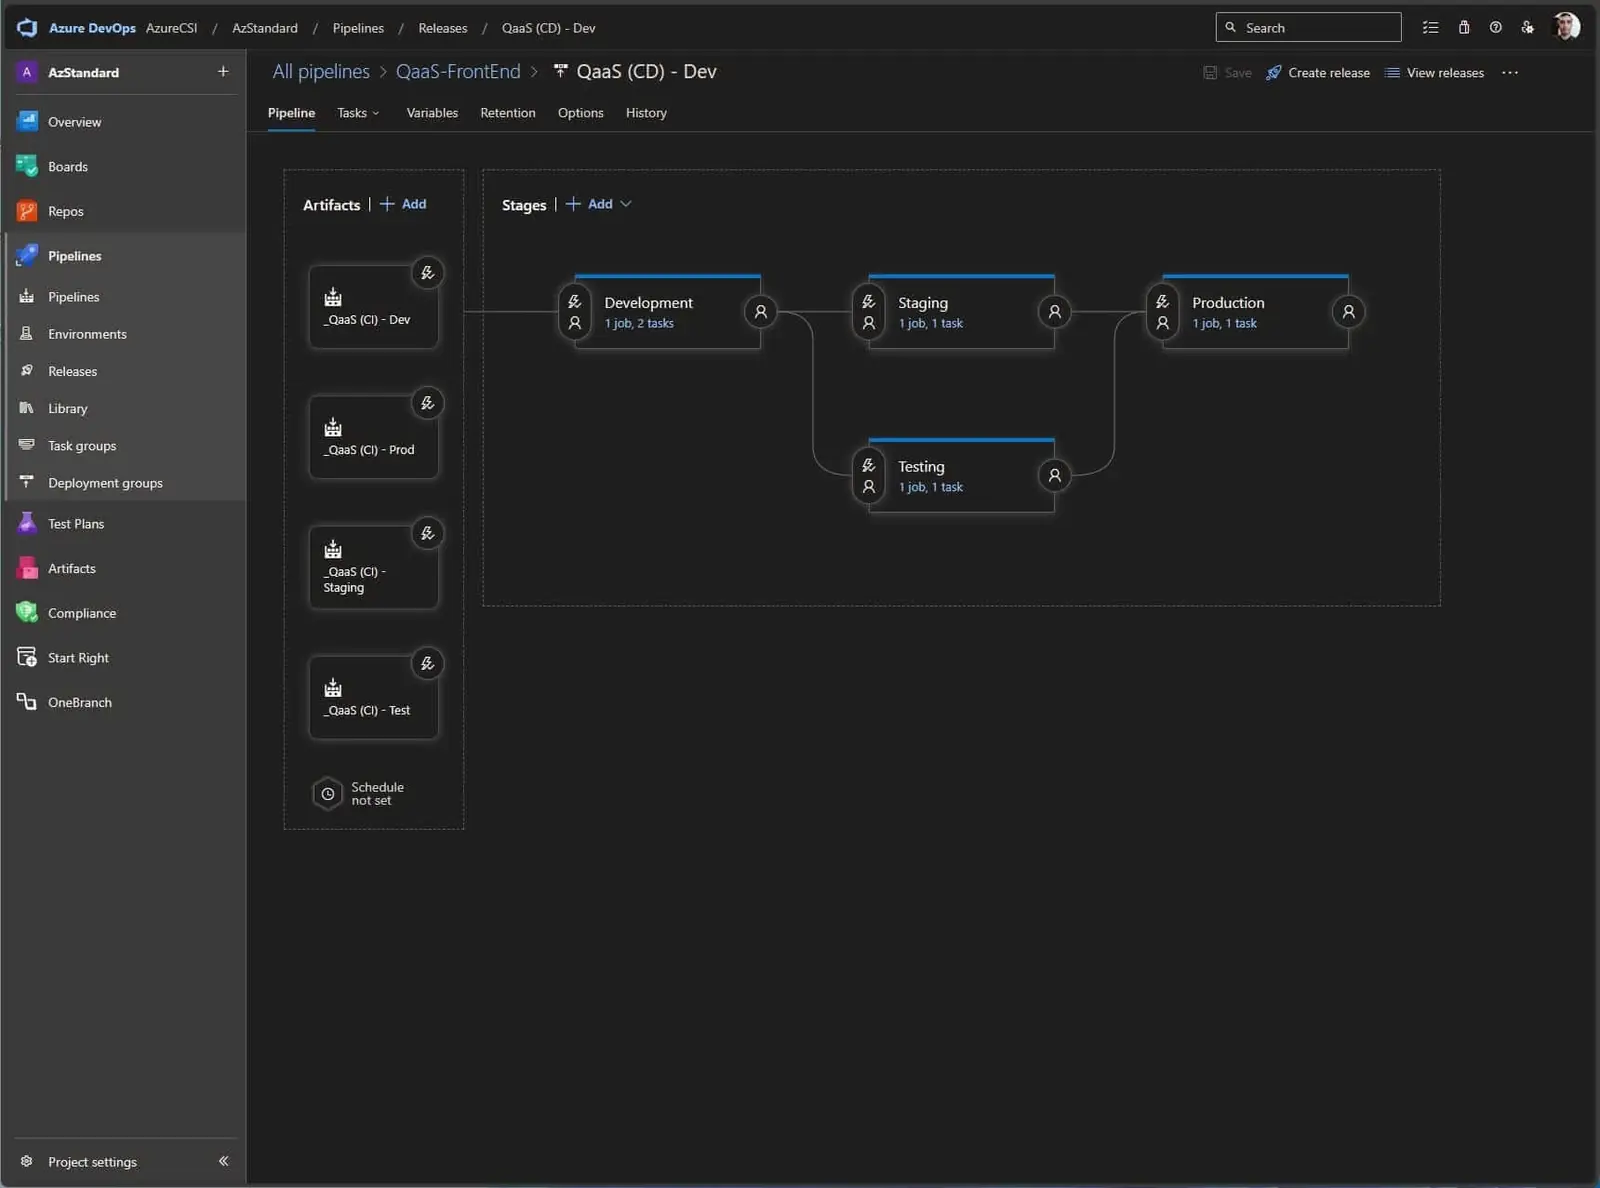This screenshot has height=1188, width=1600.
Task: Select the Production stage card
Action: 1255,312
